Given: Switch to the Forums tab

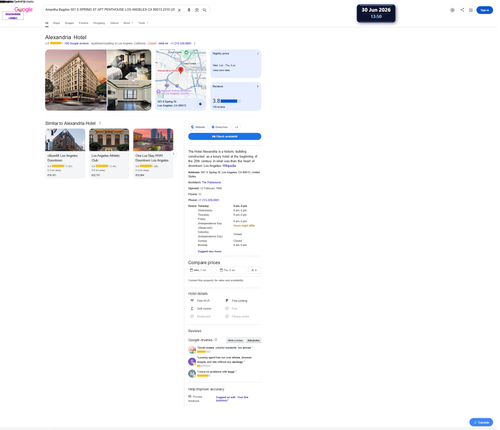Looking at the screenshot, I should coord(84,23).
